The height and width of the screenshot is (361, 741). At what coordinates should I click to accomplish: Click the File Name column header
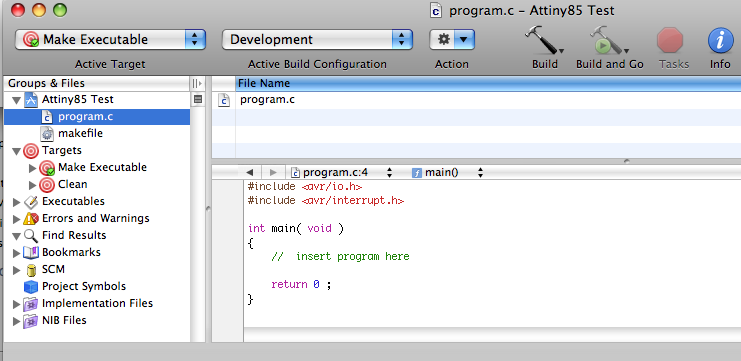point(488,84)
